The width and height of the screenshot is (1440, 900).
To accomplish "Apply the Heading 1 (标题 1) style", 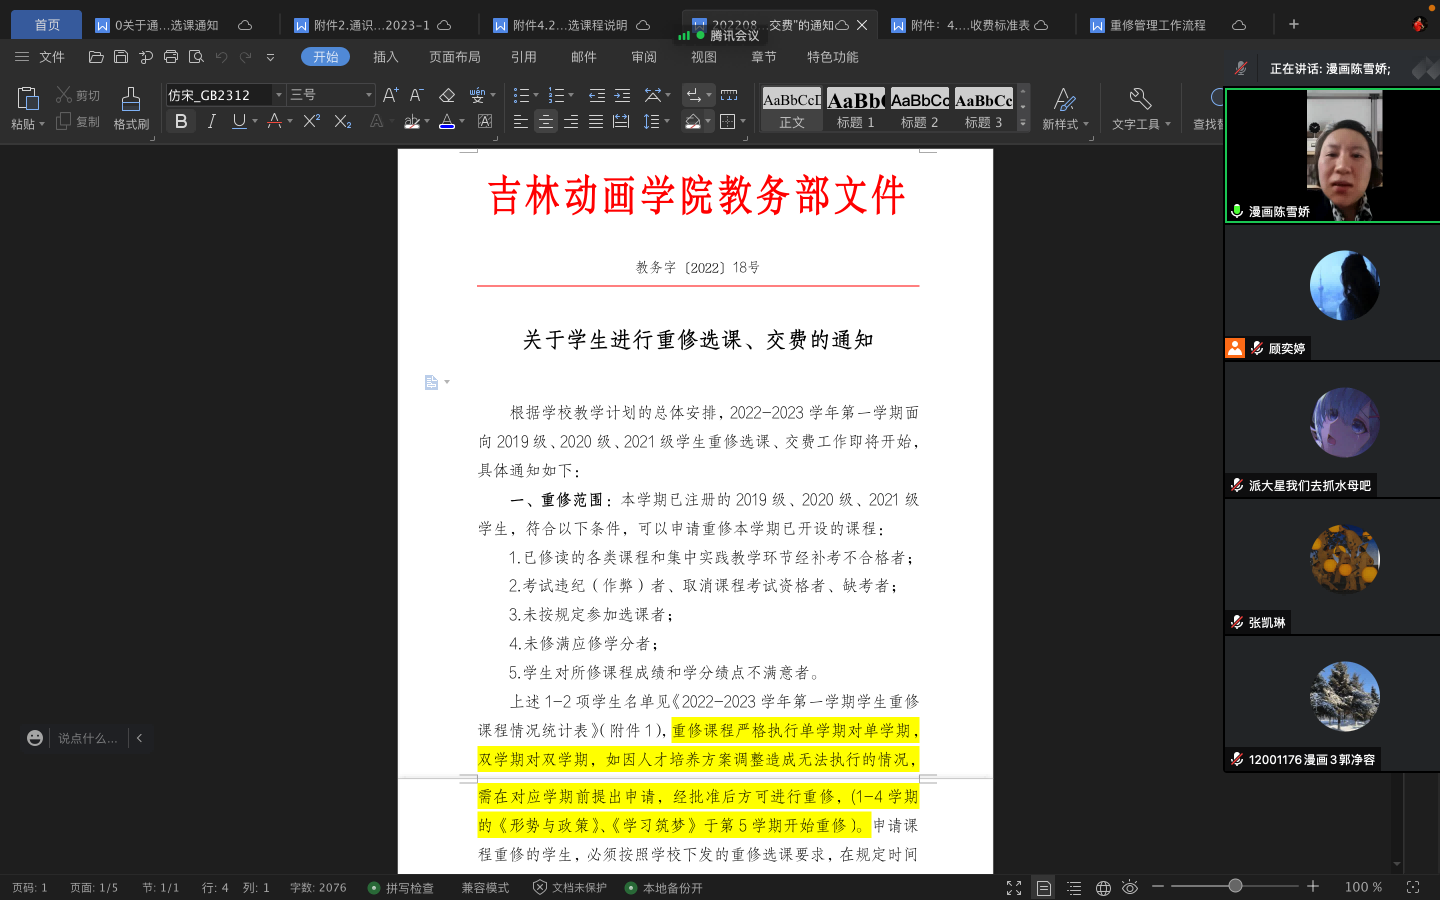I will coord(855,109).
